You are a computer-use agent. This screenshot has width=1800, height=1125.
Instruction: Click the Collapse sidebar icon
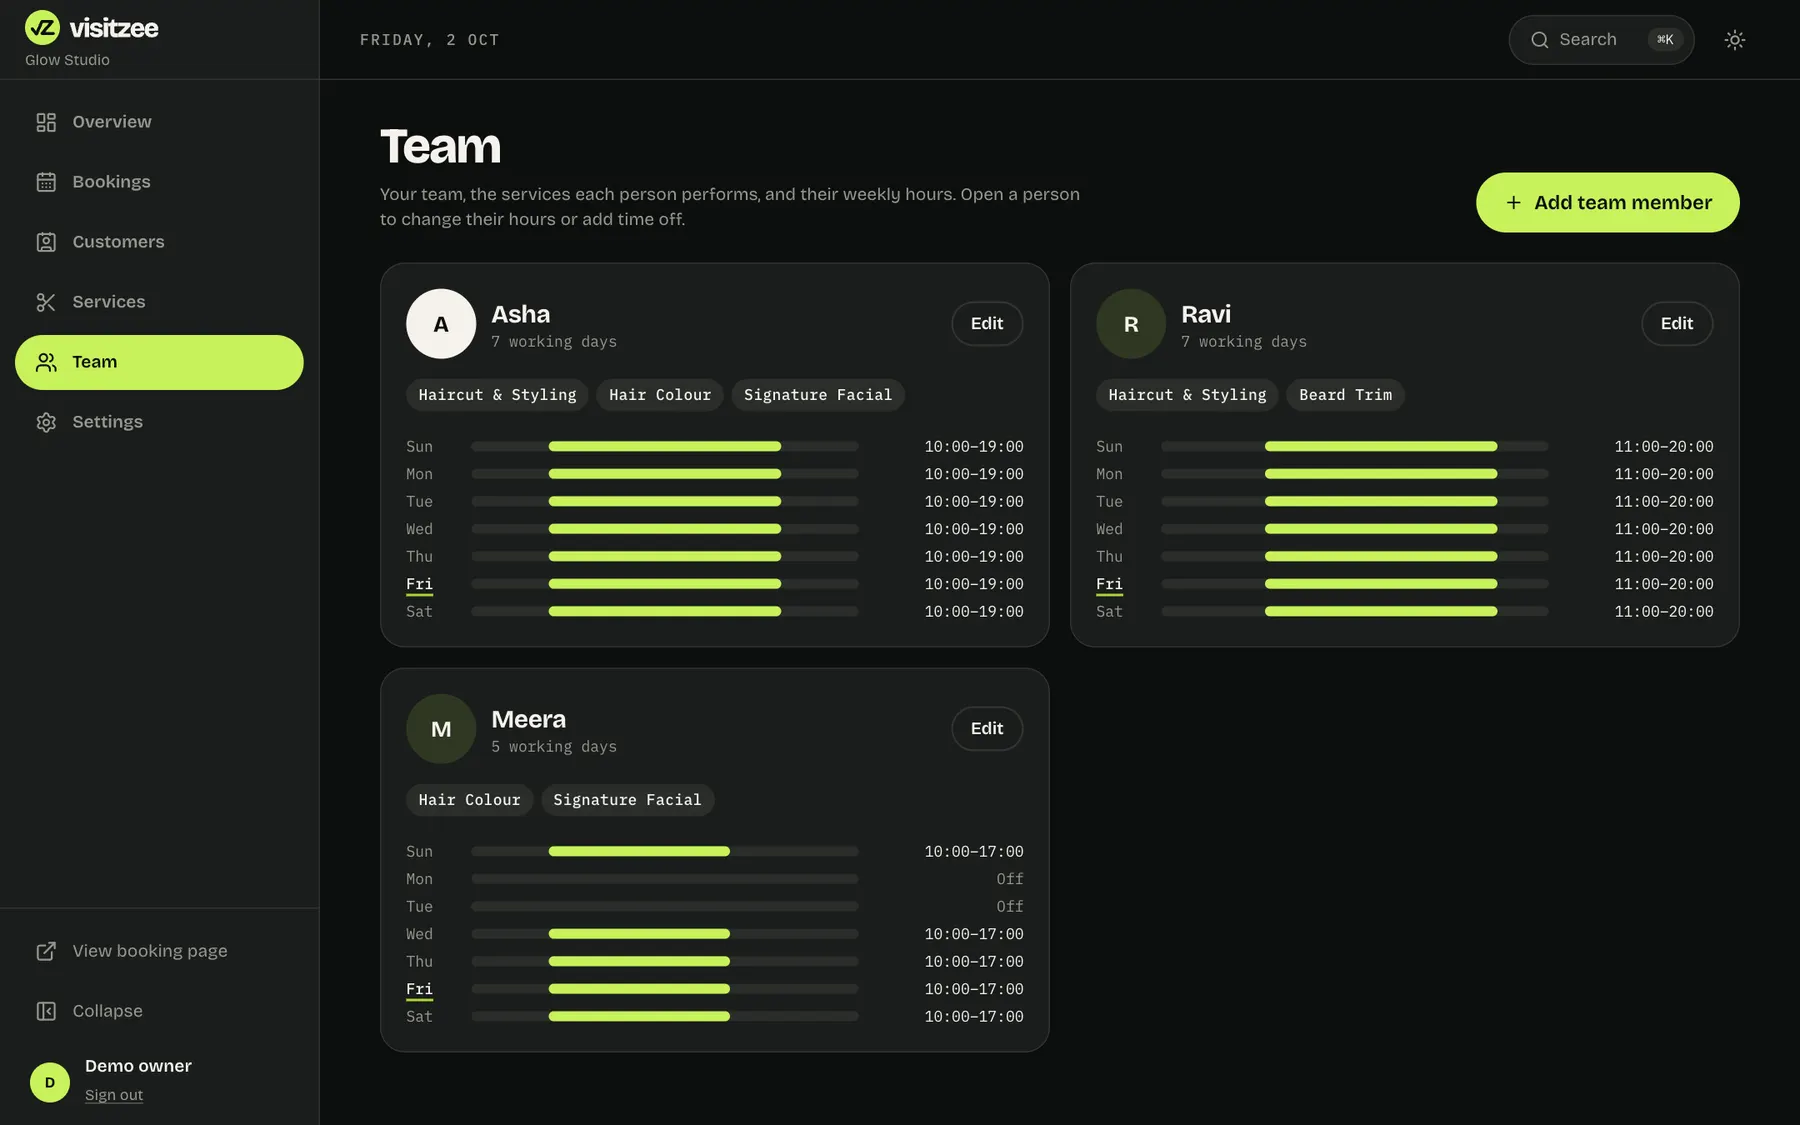point(46,1011)
